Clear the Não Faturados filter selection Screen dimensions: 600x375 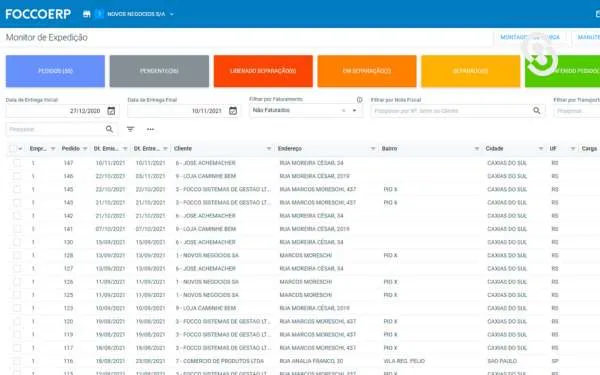(344, 110)
